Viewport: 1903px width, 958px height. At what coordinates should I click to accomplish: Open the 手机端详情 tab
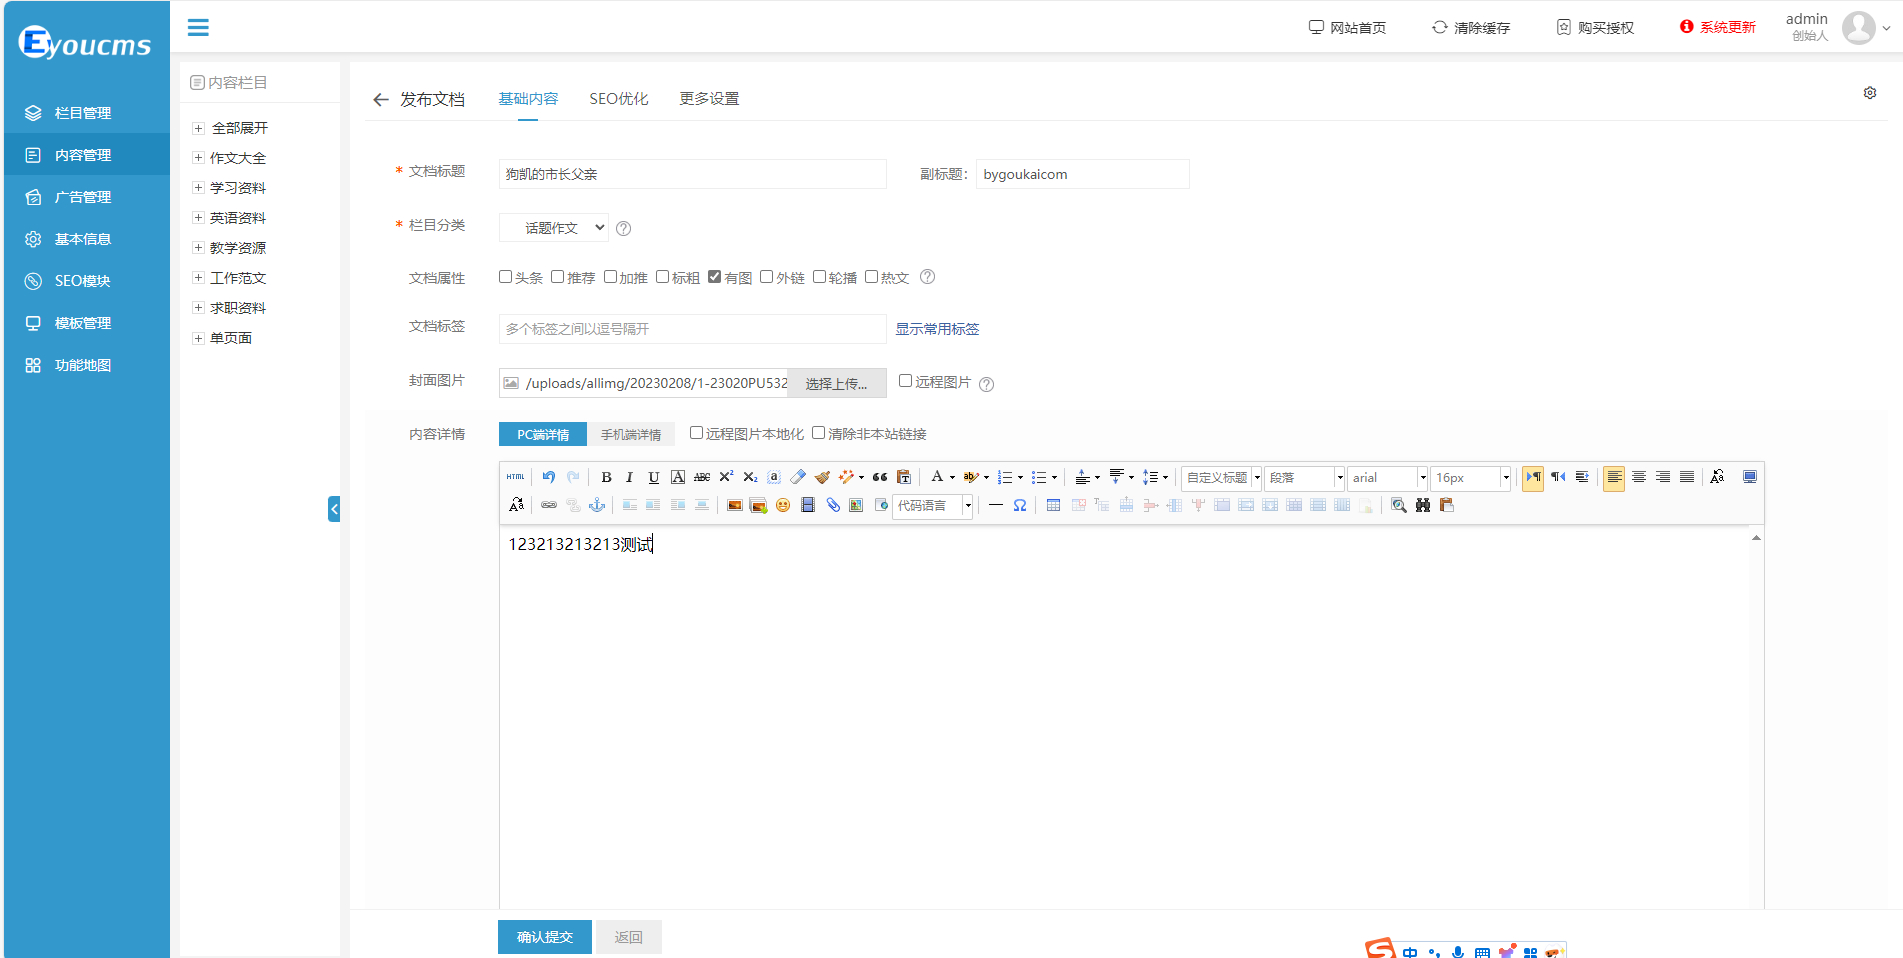tap(630, 434)
